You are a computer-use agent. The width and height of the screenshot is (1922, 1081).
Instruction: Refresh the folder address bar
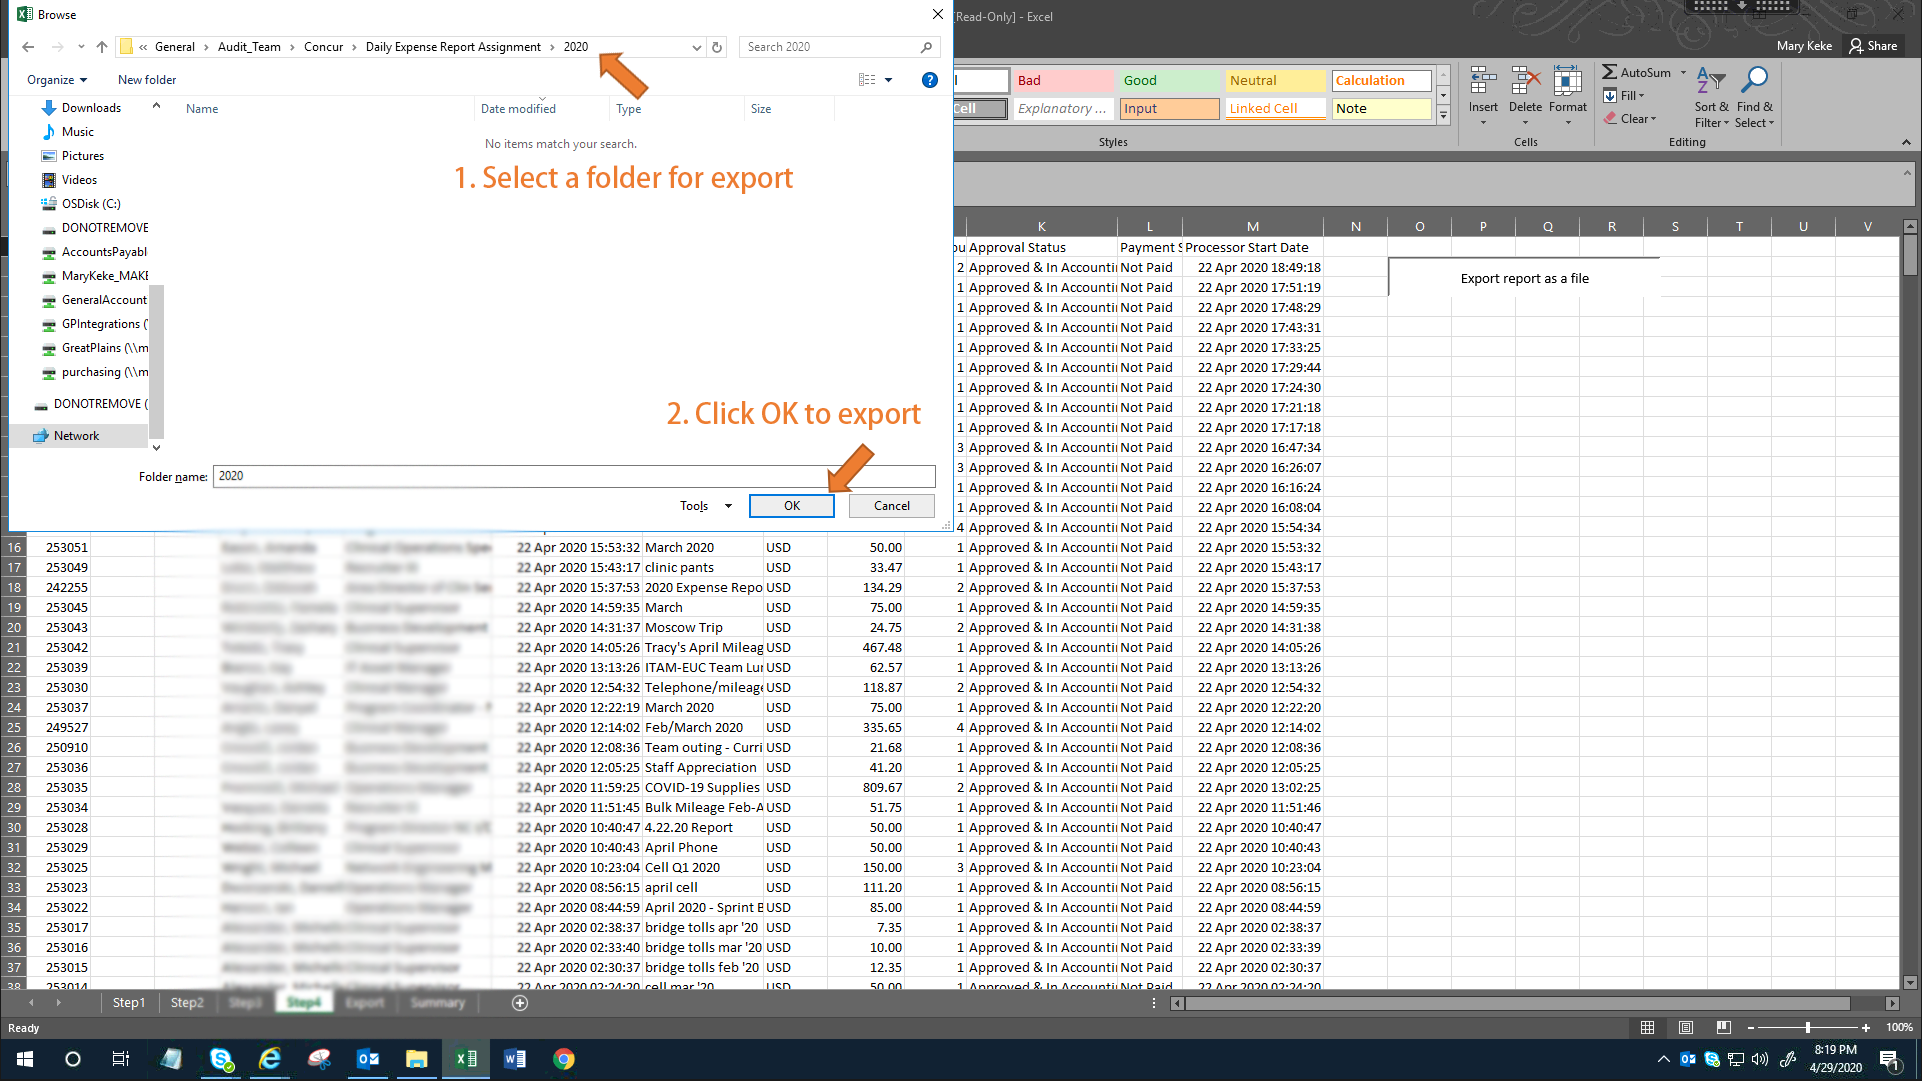tap(717, 47)
